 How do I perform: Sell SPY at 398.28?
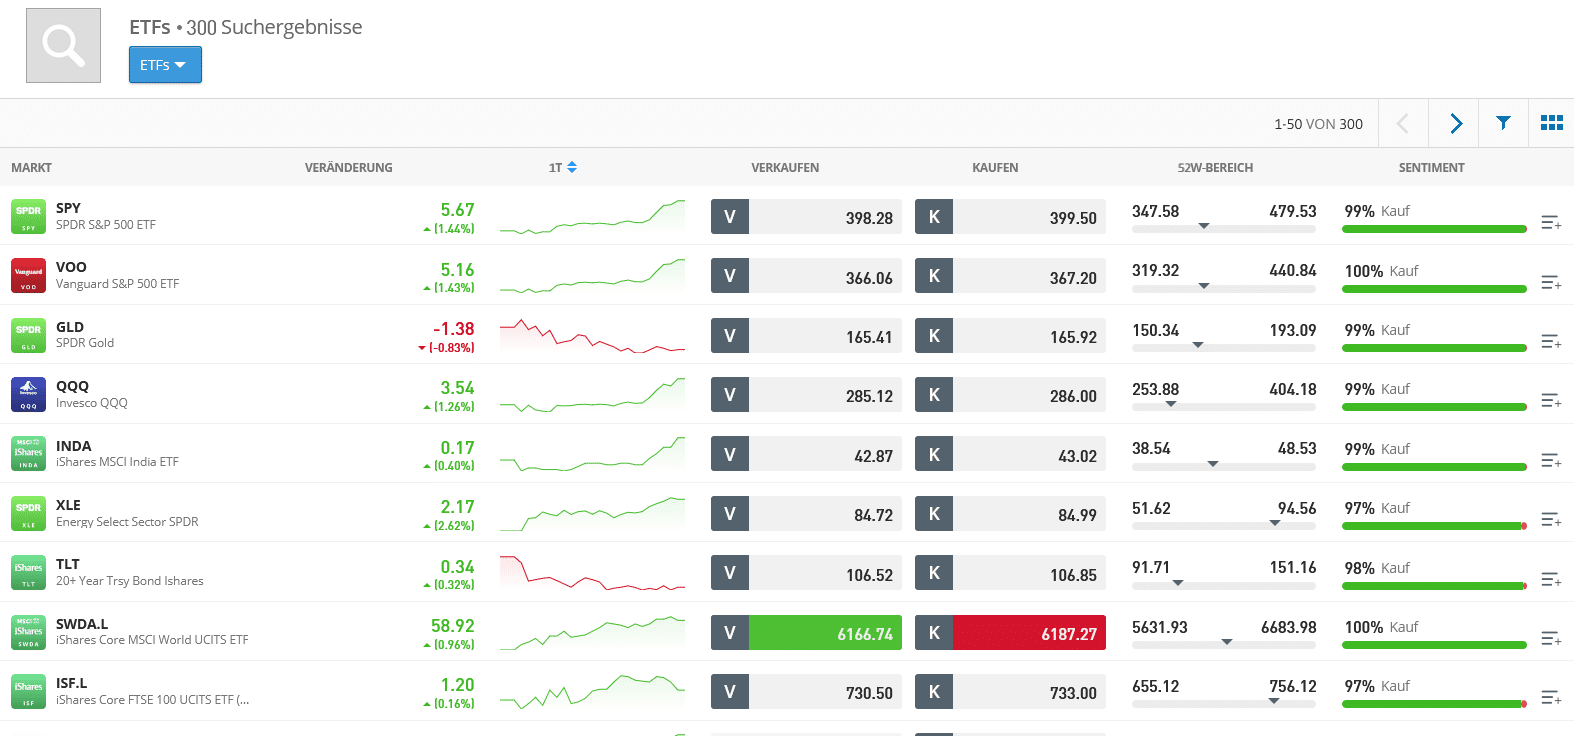click(806, 217)
